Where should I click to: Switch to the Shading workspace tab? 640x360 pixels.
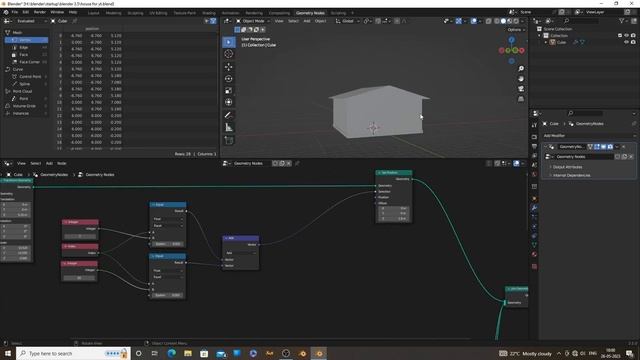(x=209, y=13)
